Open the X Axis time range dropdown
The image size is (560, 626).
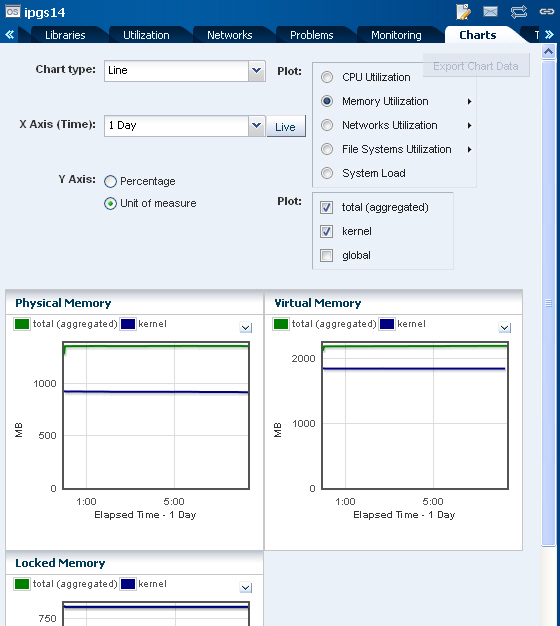point(257,126)
